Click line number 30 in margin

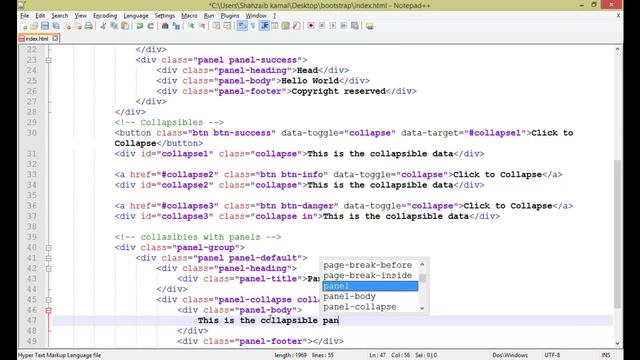tap(32, 133)
